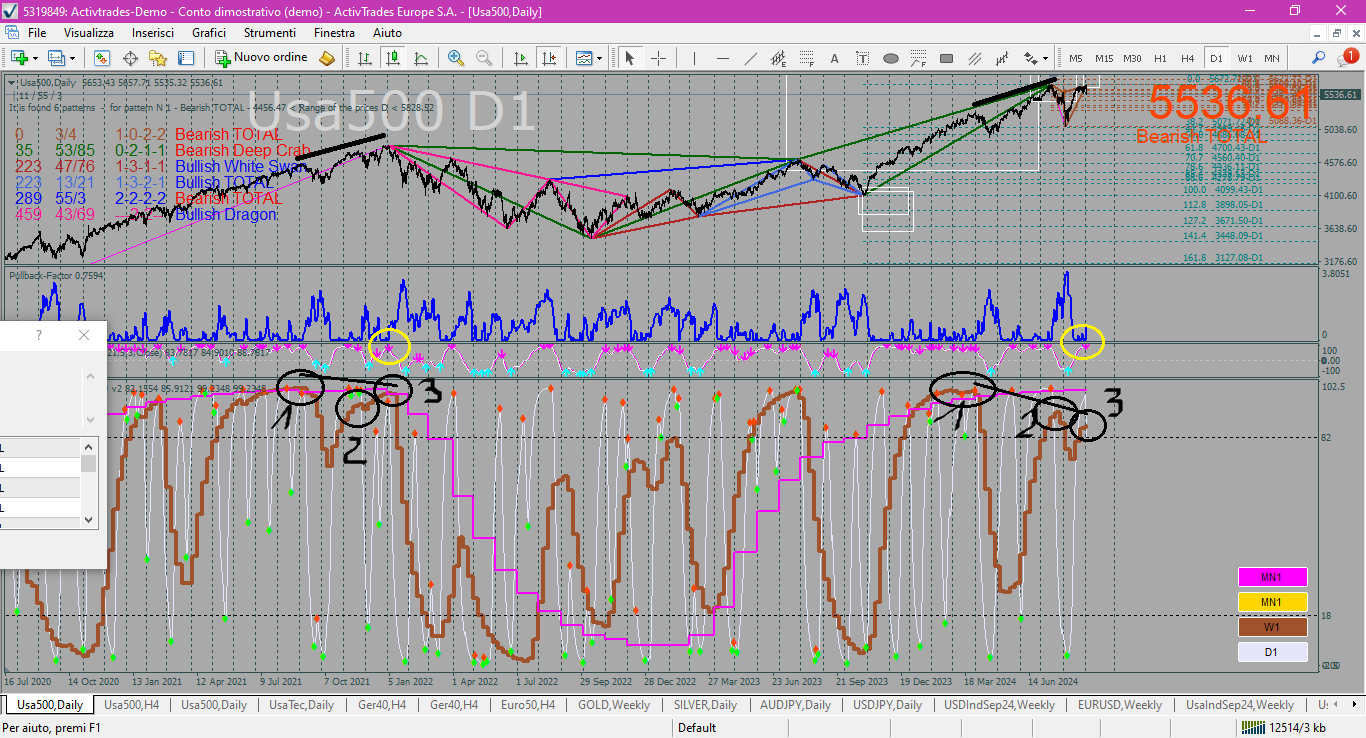This screenshot has height=738, width=1366.
Task: Click the connection status 12514/3 kb indicator
Action: [x=1284, y=728]
